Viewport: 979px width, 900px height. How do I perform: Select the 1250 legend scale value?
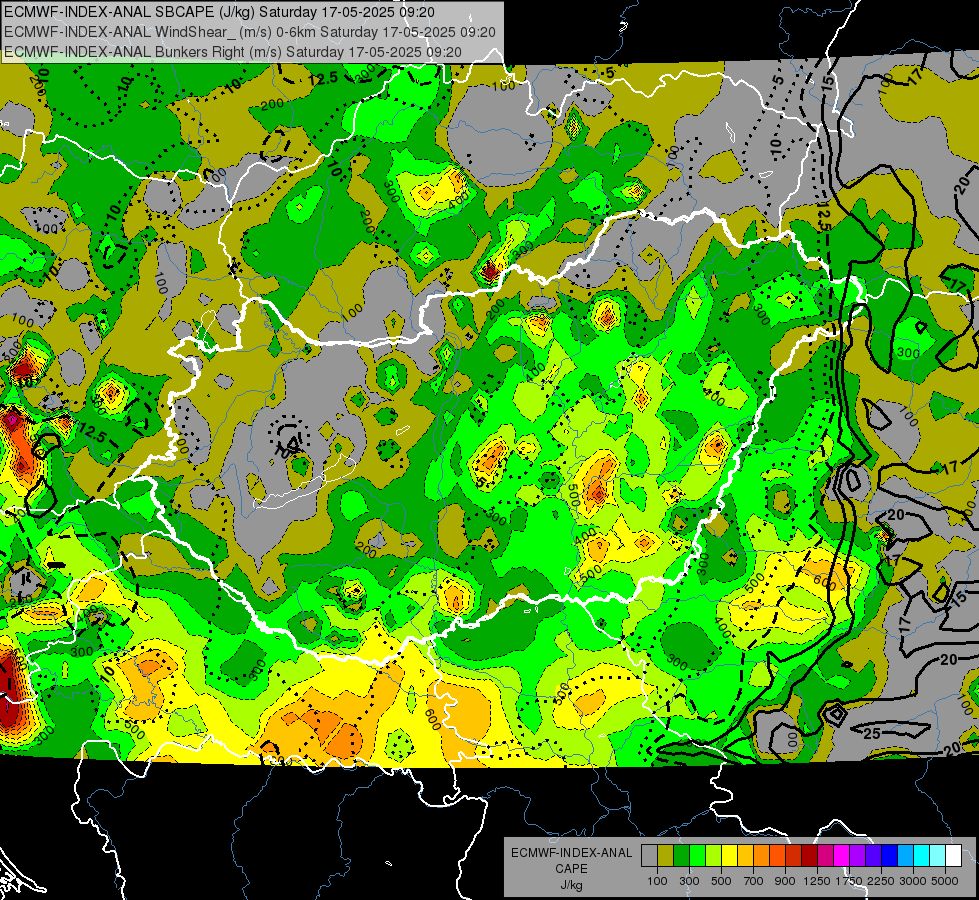pyautogui.click(x=817, y=881)
